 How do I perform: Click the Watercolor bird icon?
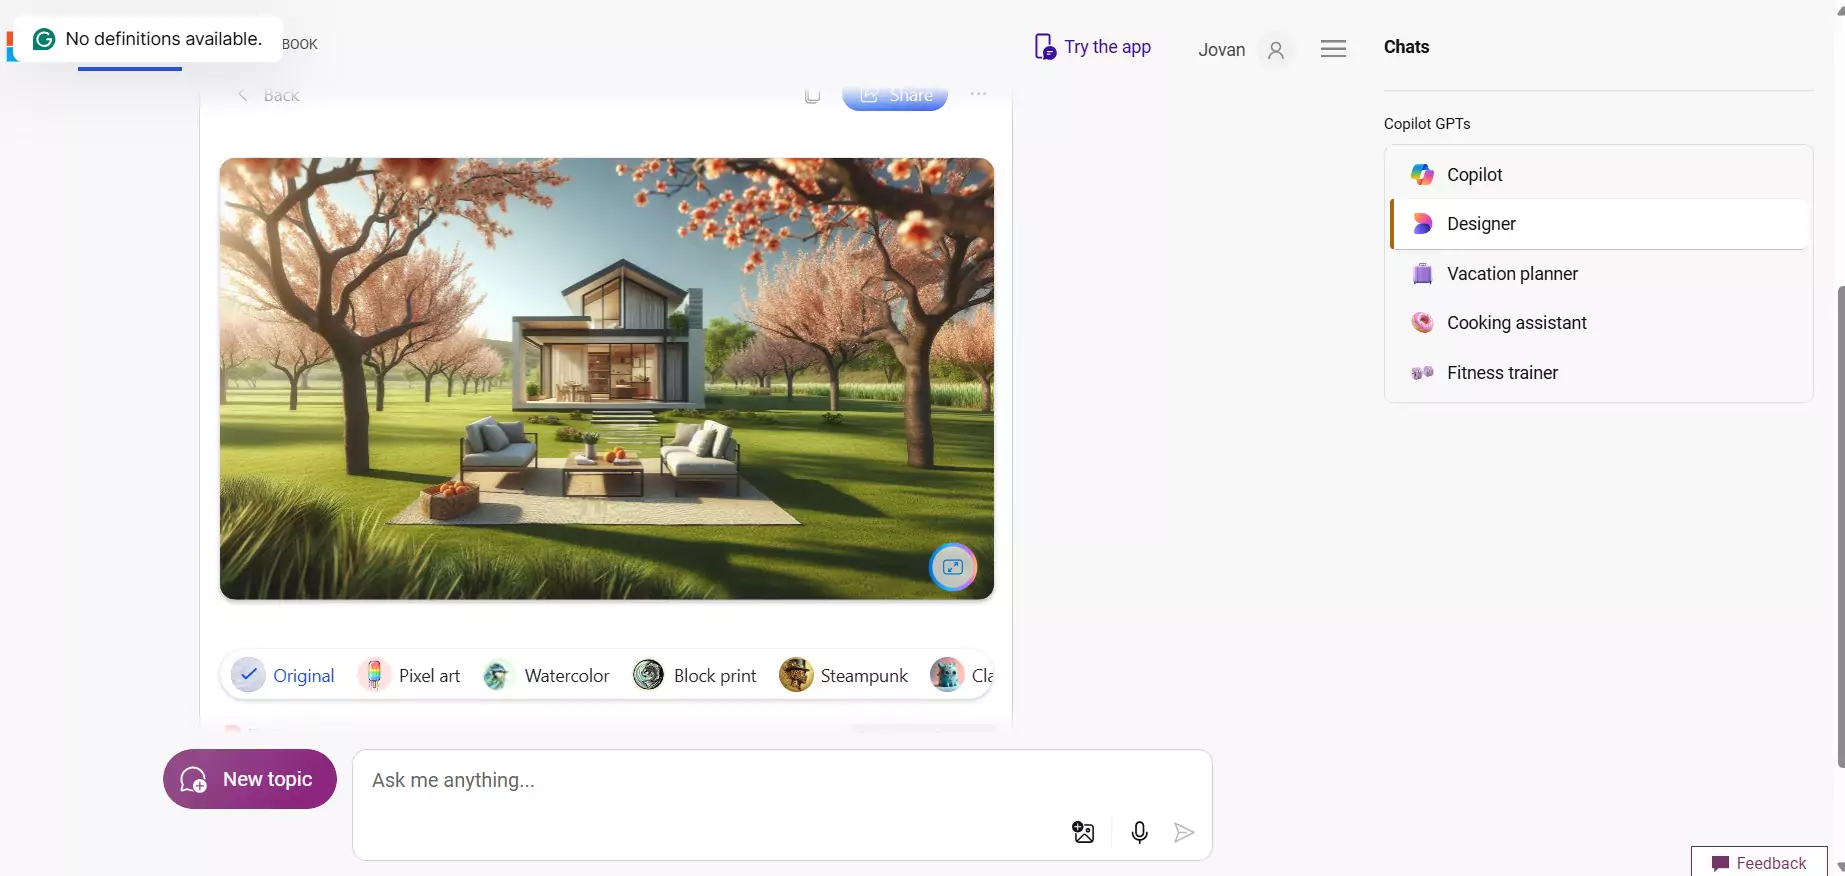tap(497, 675)
